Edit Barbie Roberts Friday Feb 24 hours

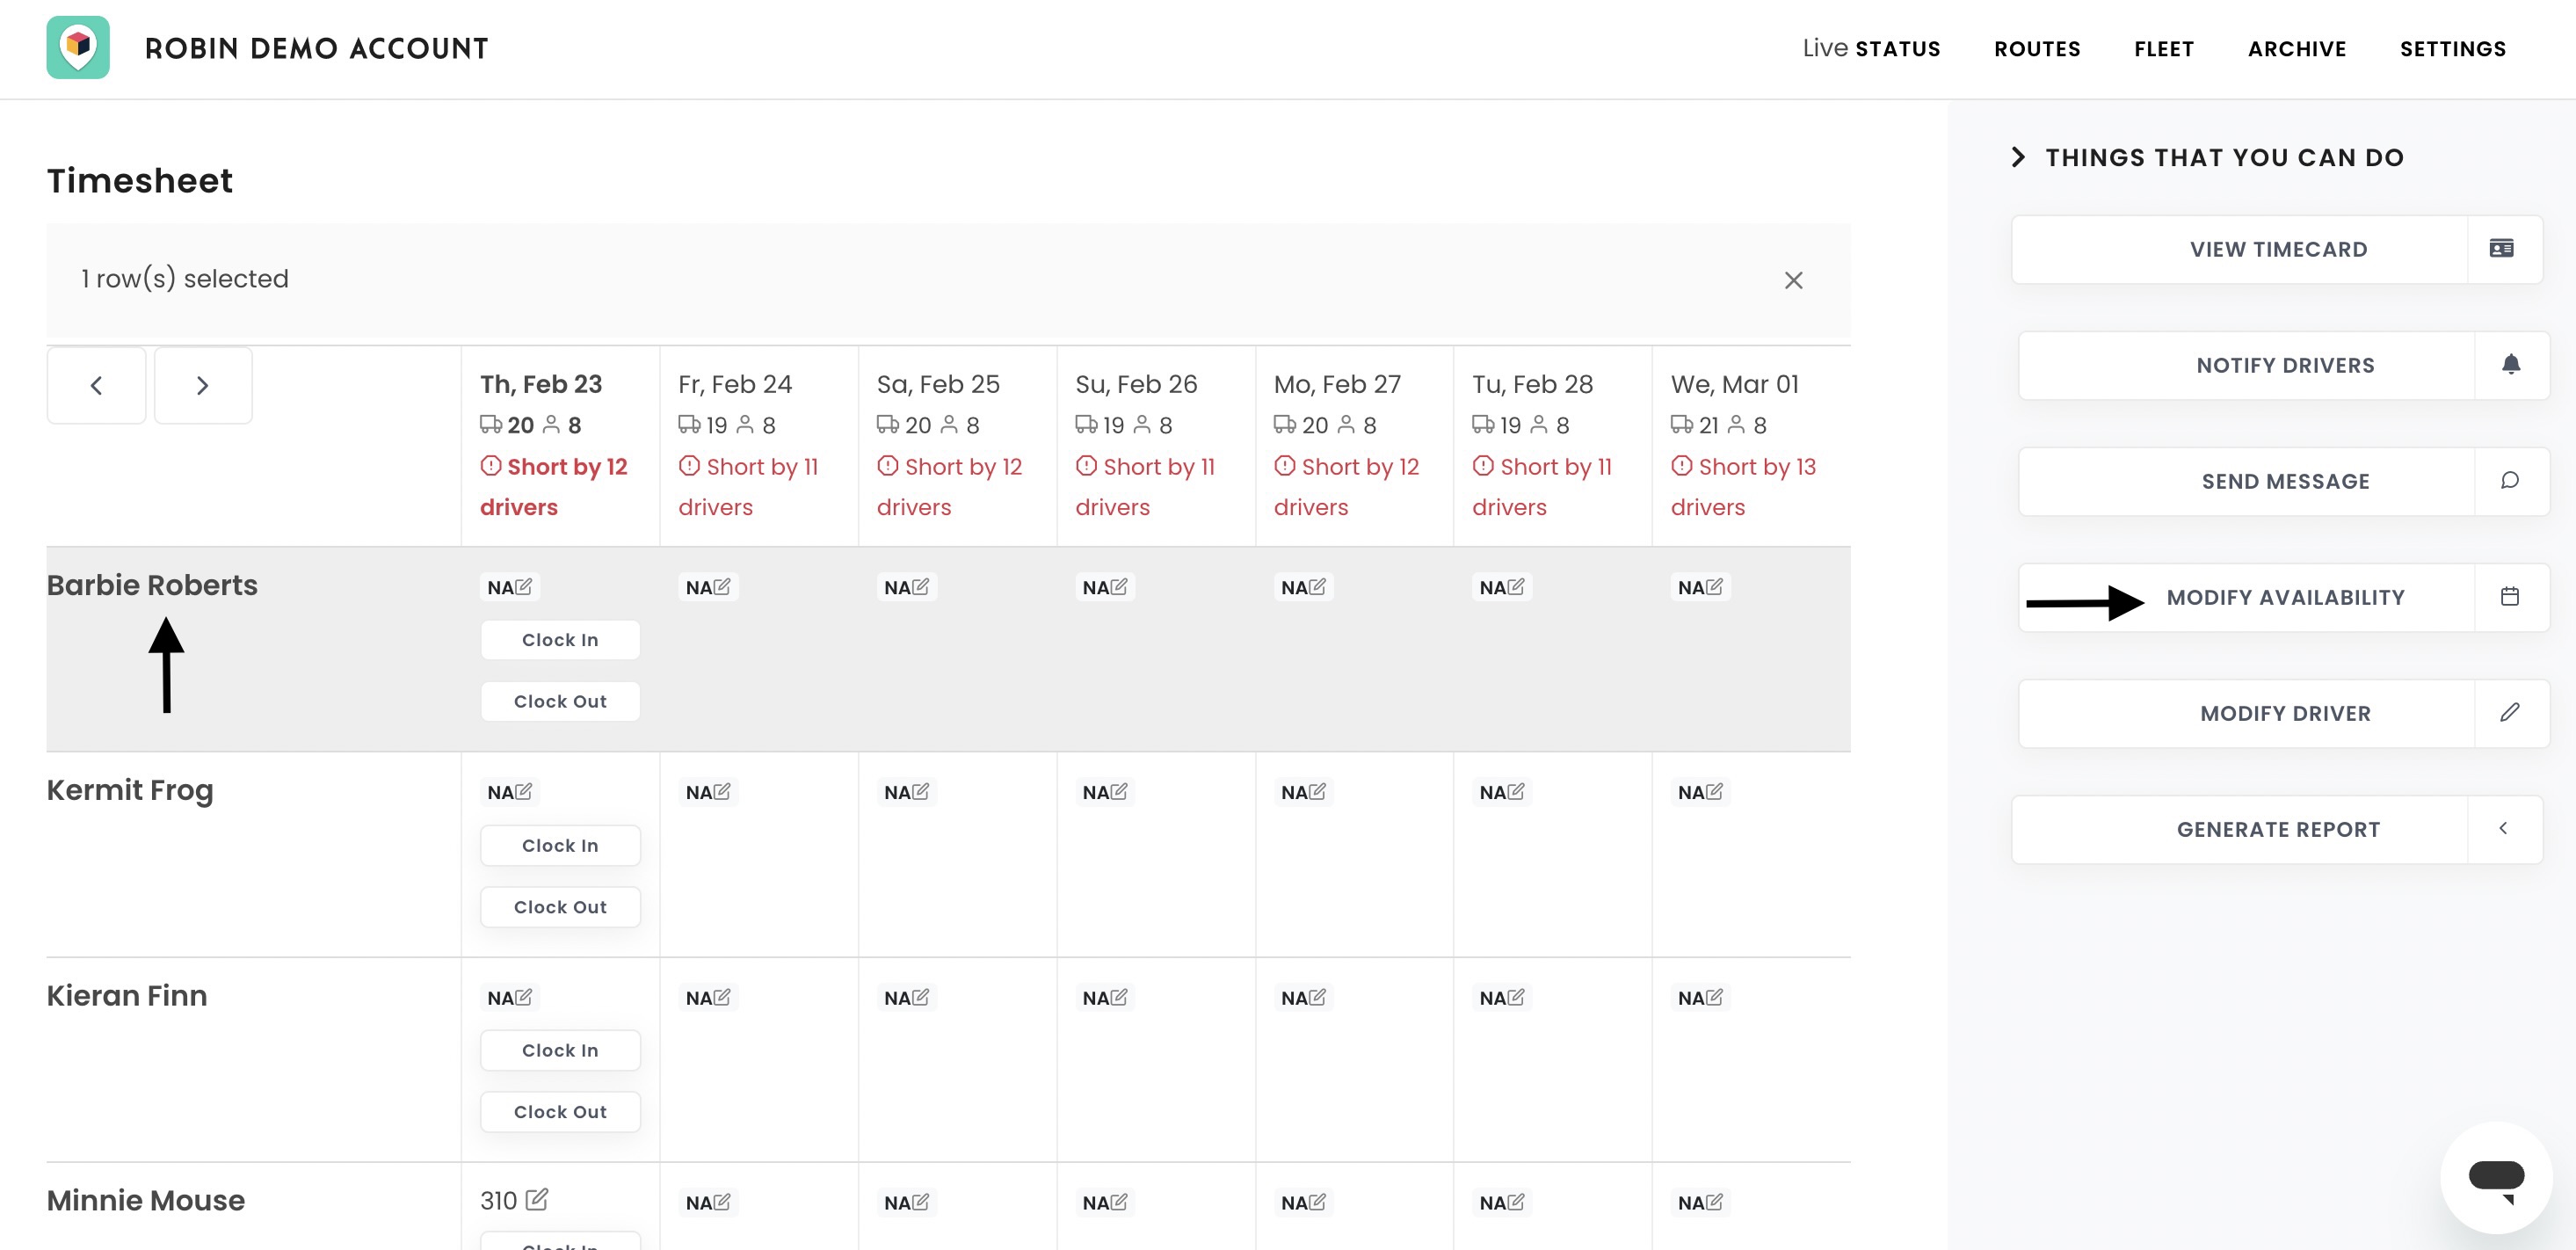pyautogui.click(x=722, y=587)
